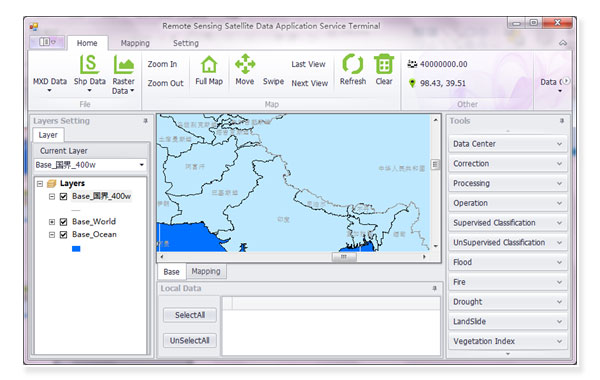Uncheck the Base_World layer checkbox
The width and height of the screenshot is (600, 380).
[64, 222]
